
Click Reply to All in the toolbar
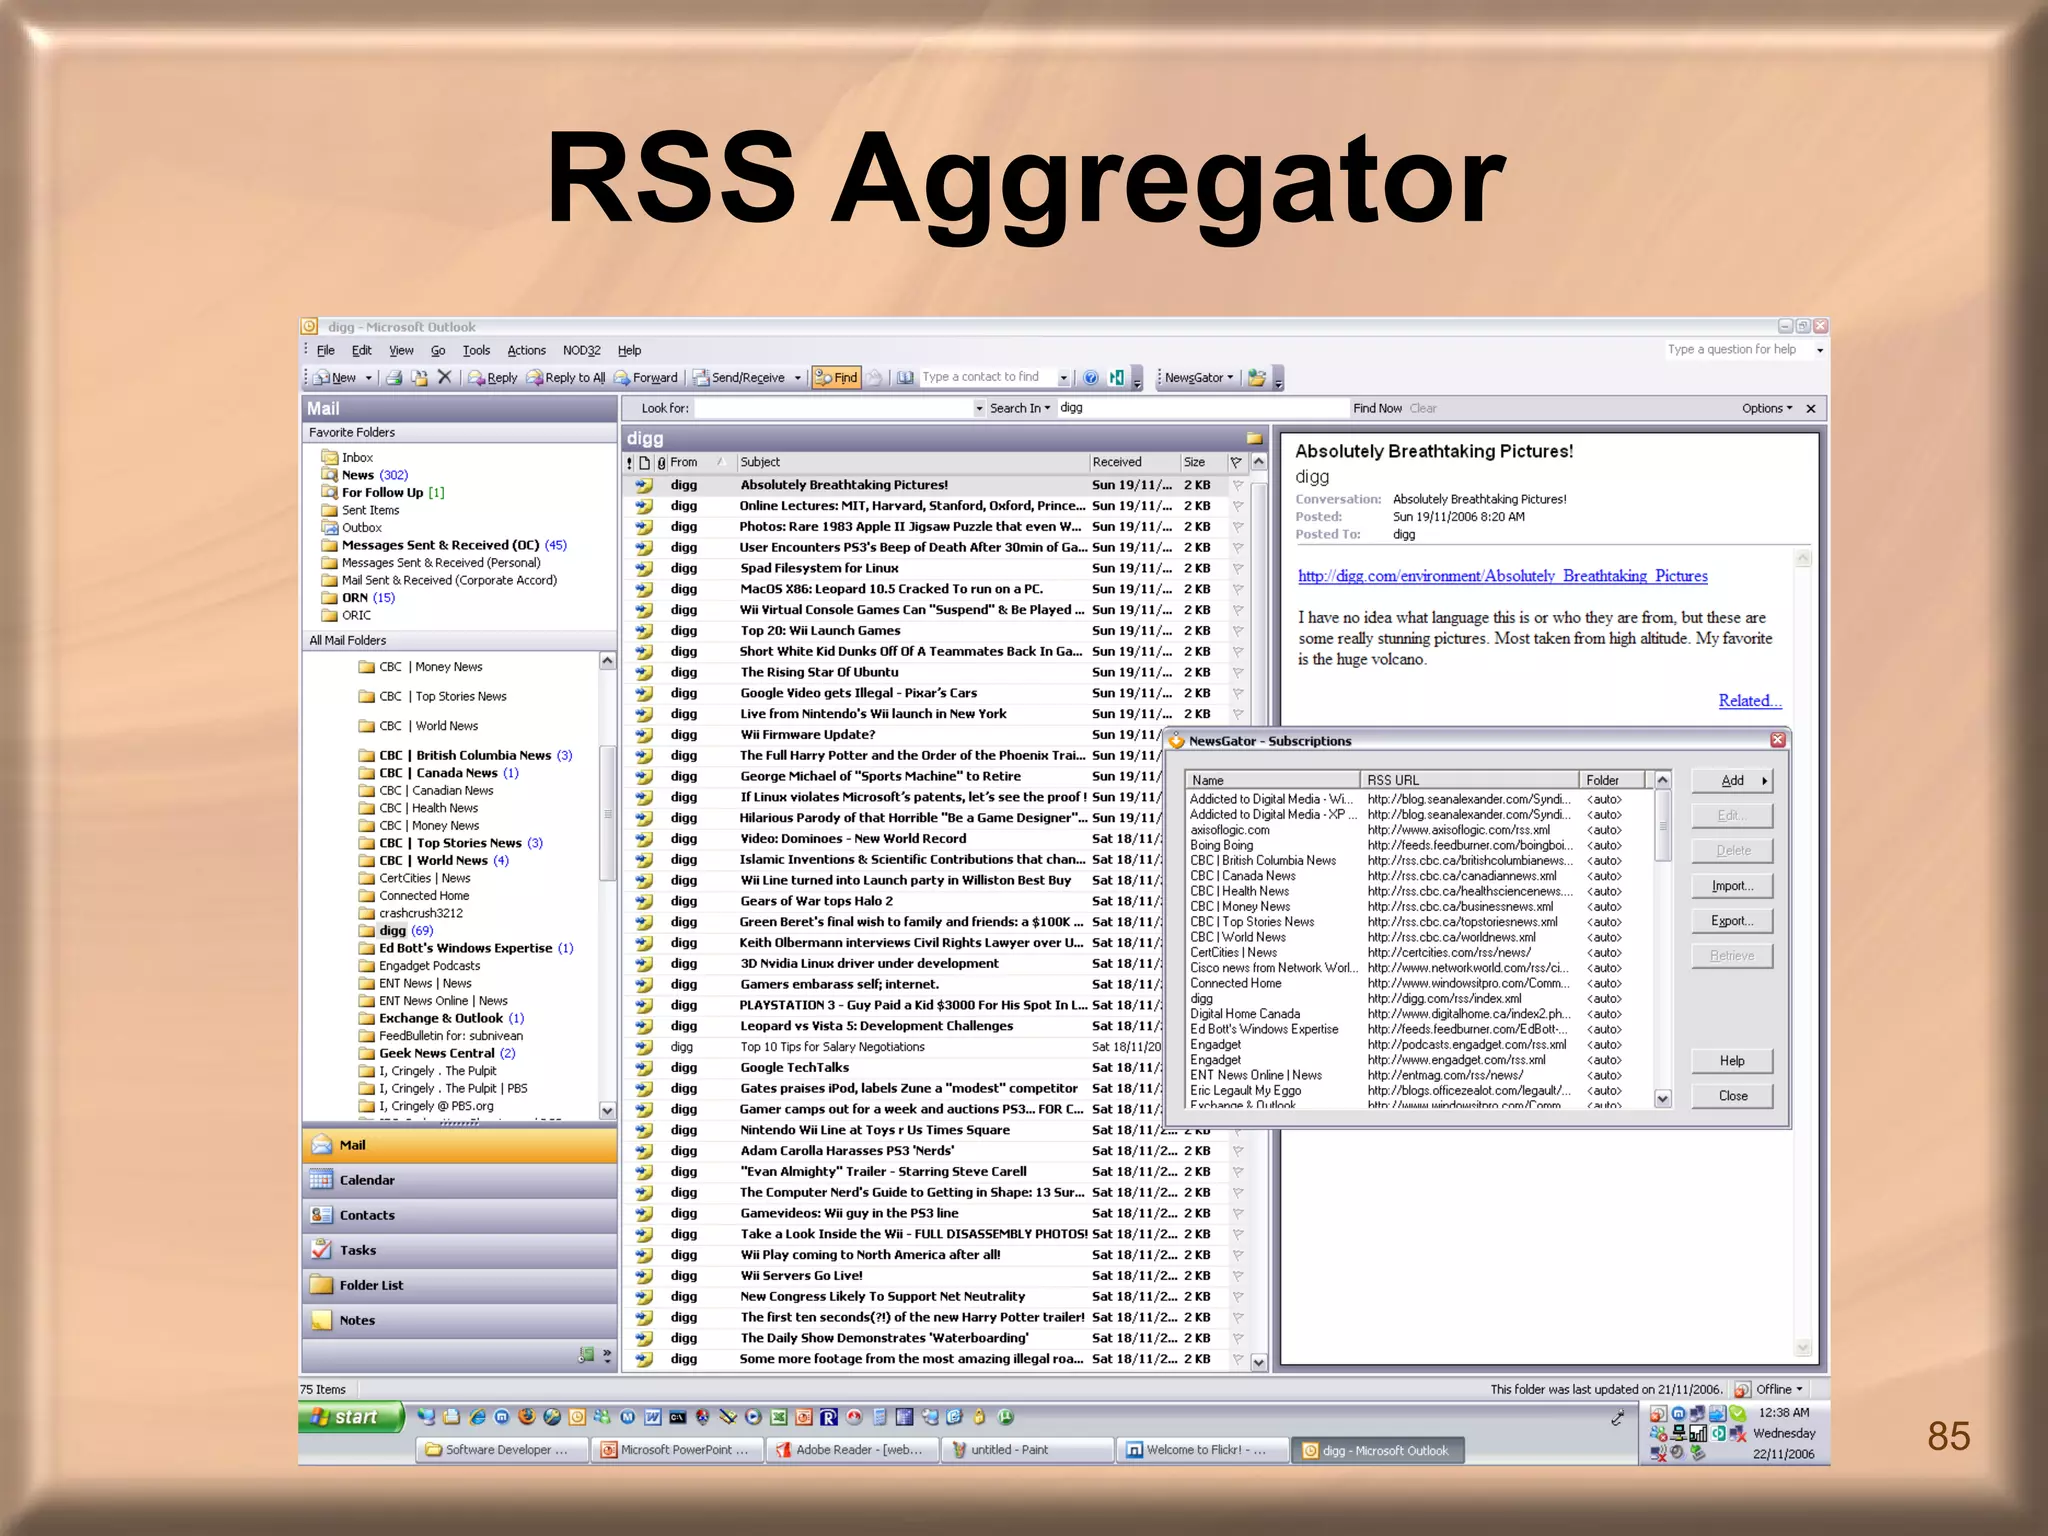coord(566,377)
